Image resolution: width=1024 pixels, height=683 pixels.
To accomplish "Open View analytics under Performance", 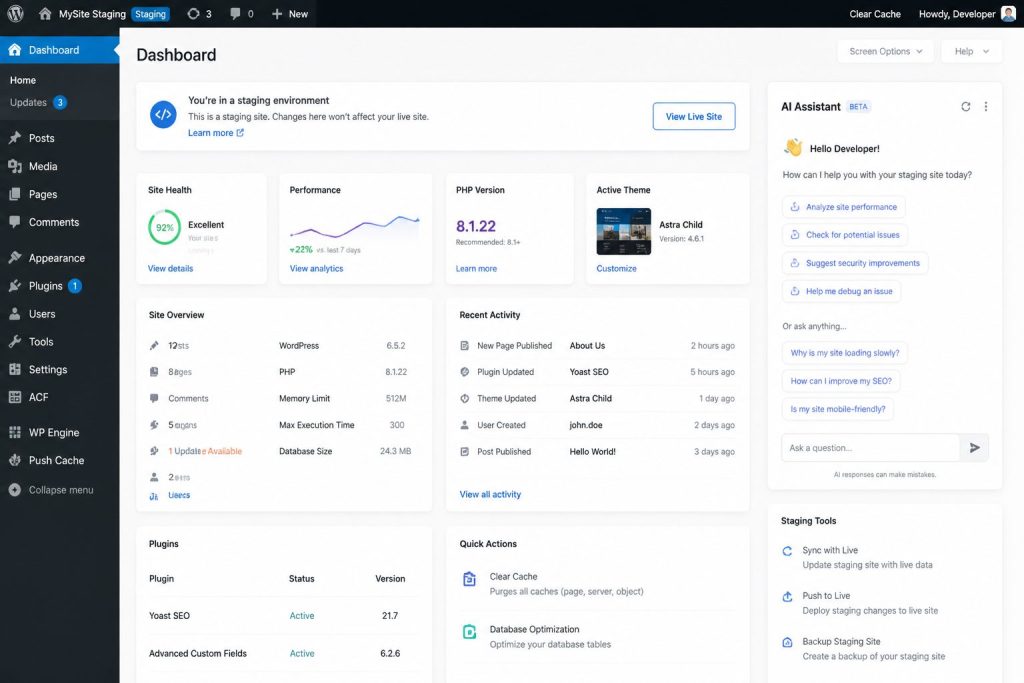I will coord(316,268).
